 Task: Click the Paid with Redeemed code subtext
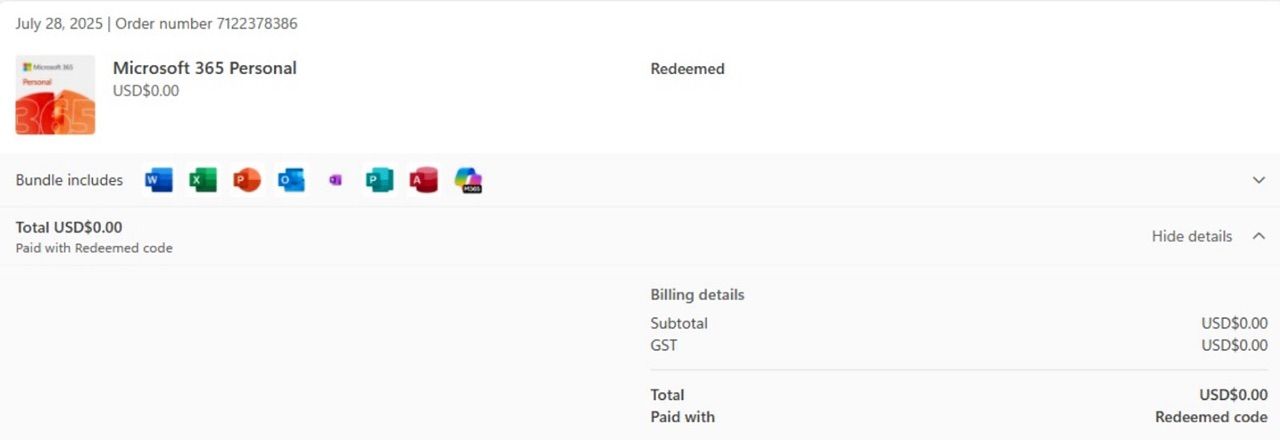[94, 248]
